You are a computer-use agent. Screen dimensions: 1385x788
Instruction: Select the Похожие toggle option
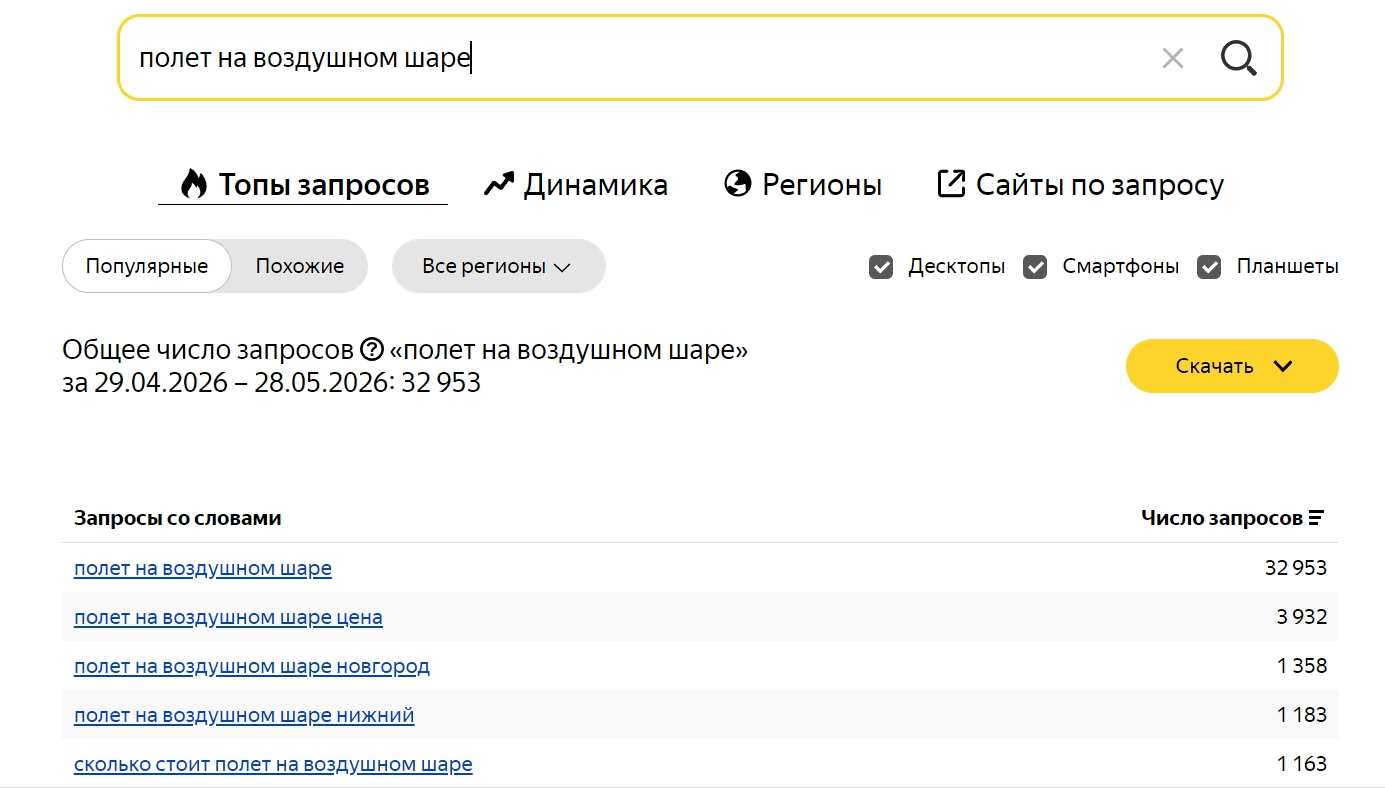(300, 266)
